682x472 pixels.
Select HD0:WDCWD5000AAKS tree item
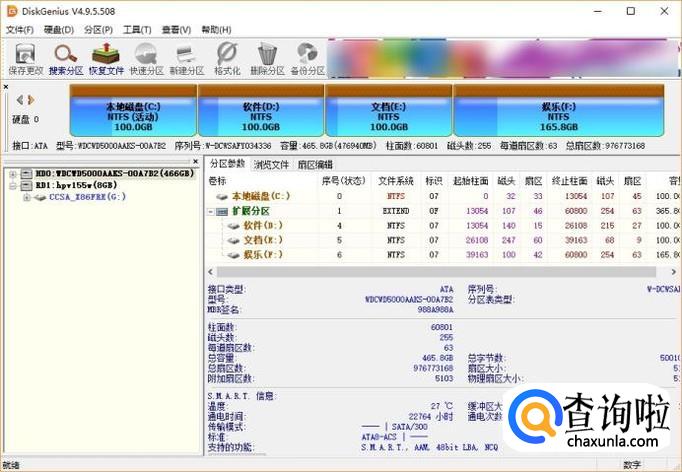pyautogui.click(x=114, y=174)
